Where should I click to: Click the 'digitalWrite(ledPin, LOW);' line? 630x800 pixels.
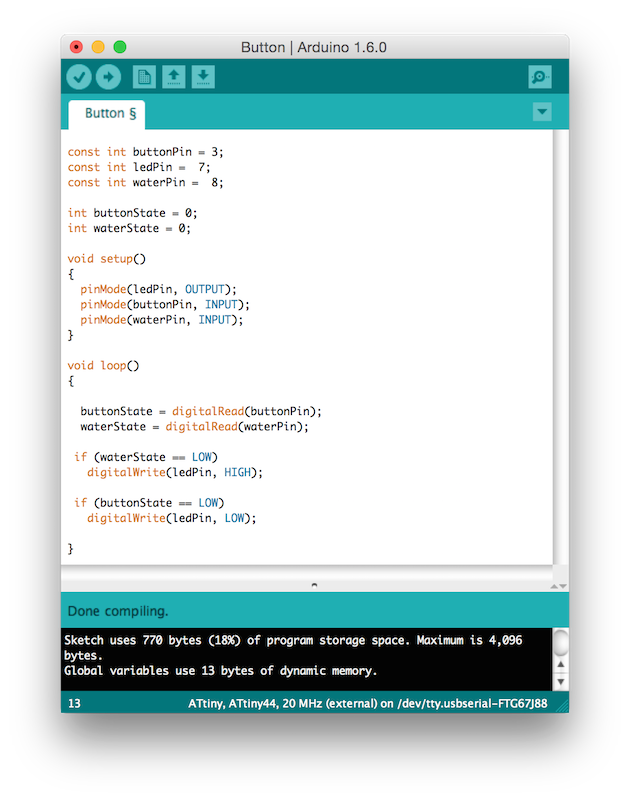[171, 518]
